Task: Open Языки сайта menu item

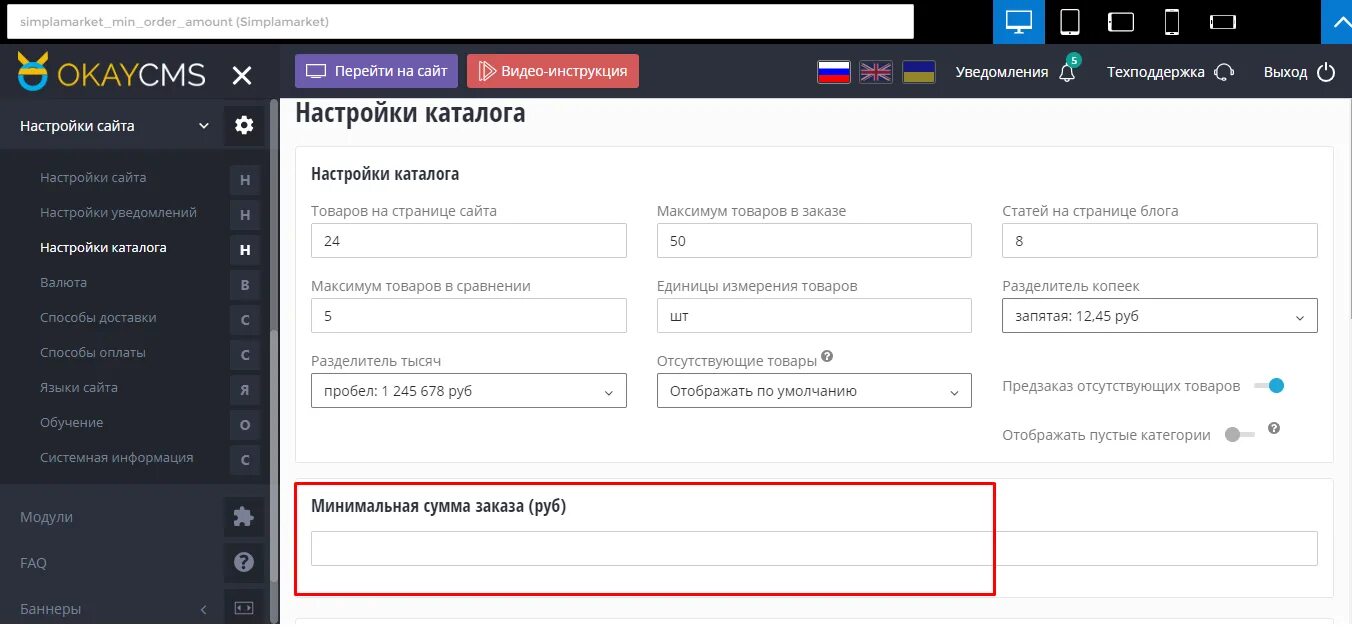Action: point(79,387)
